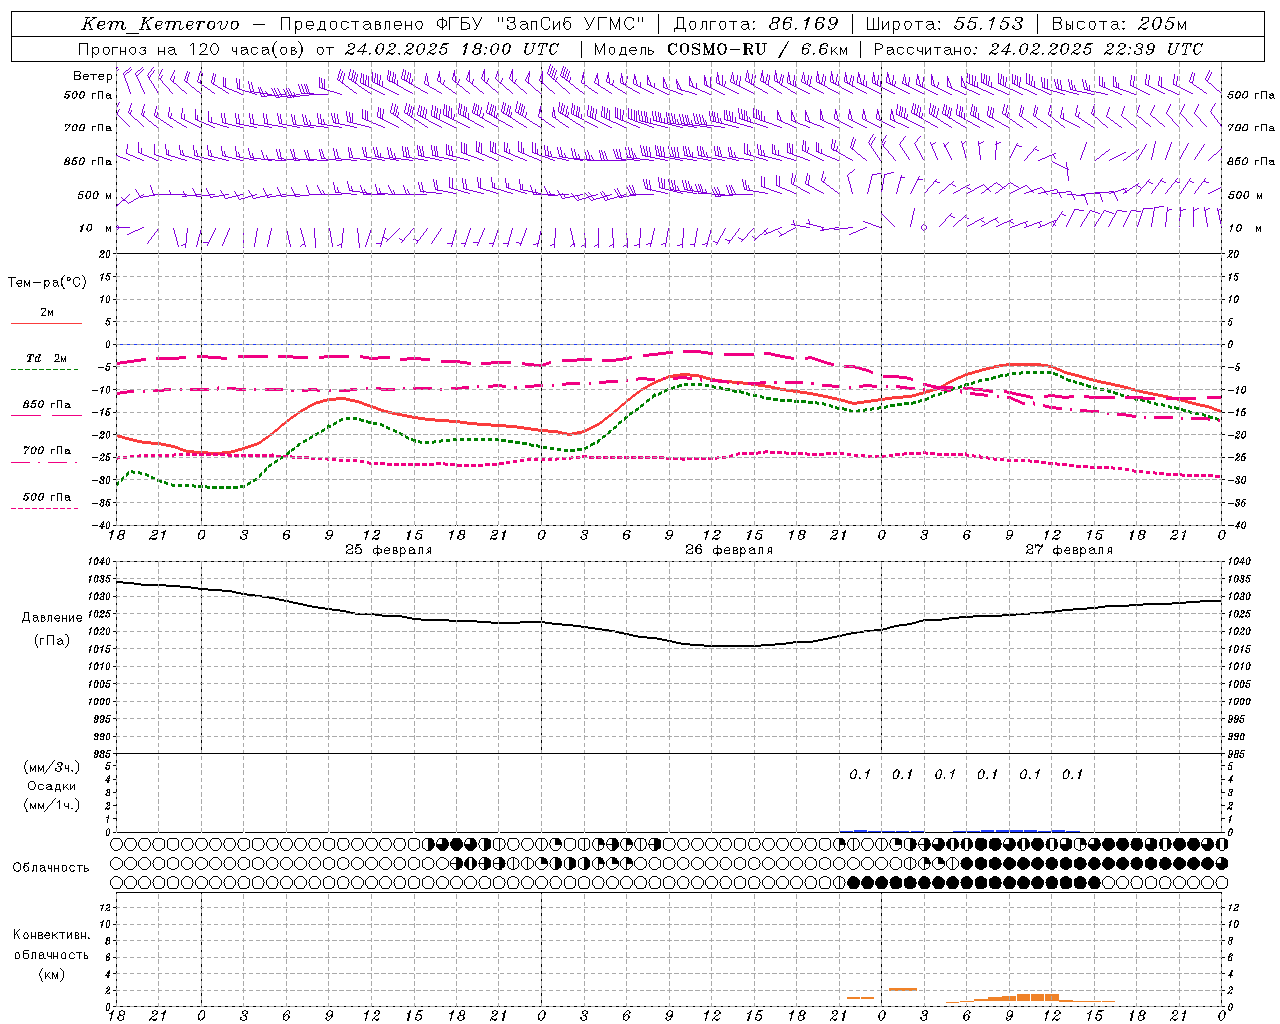Select the "Td 2м" dew point legend entry
Viewport: 1280px width, 1024px height.
(46, 358)
